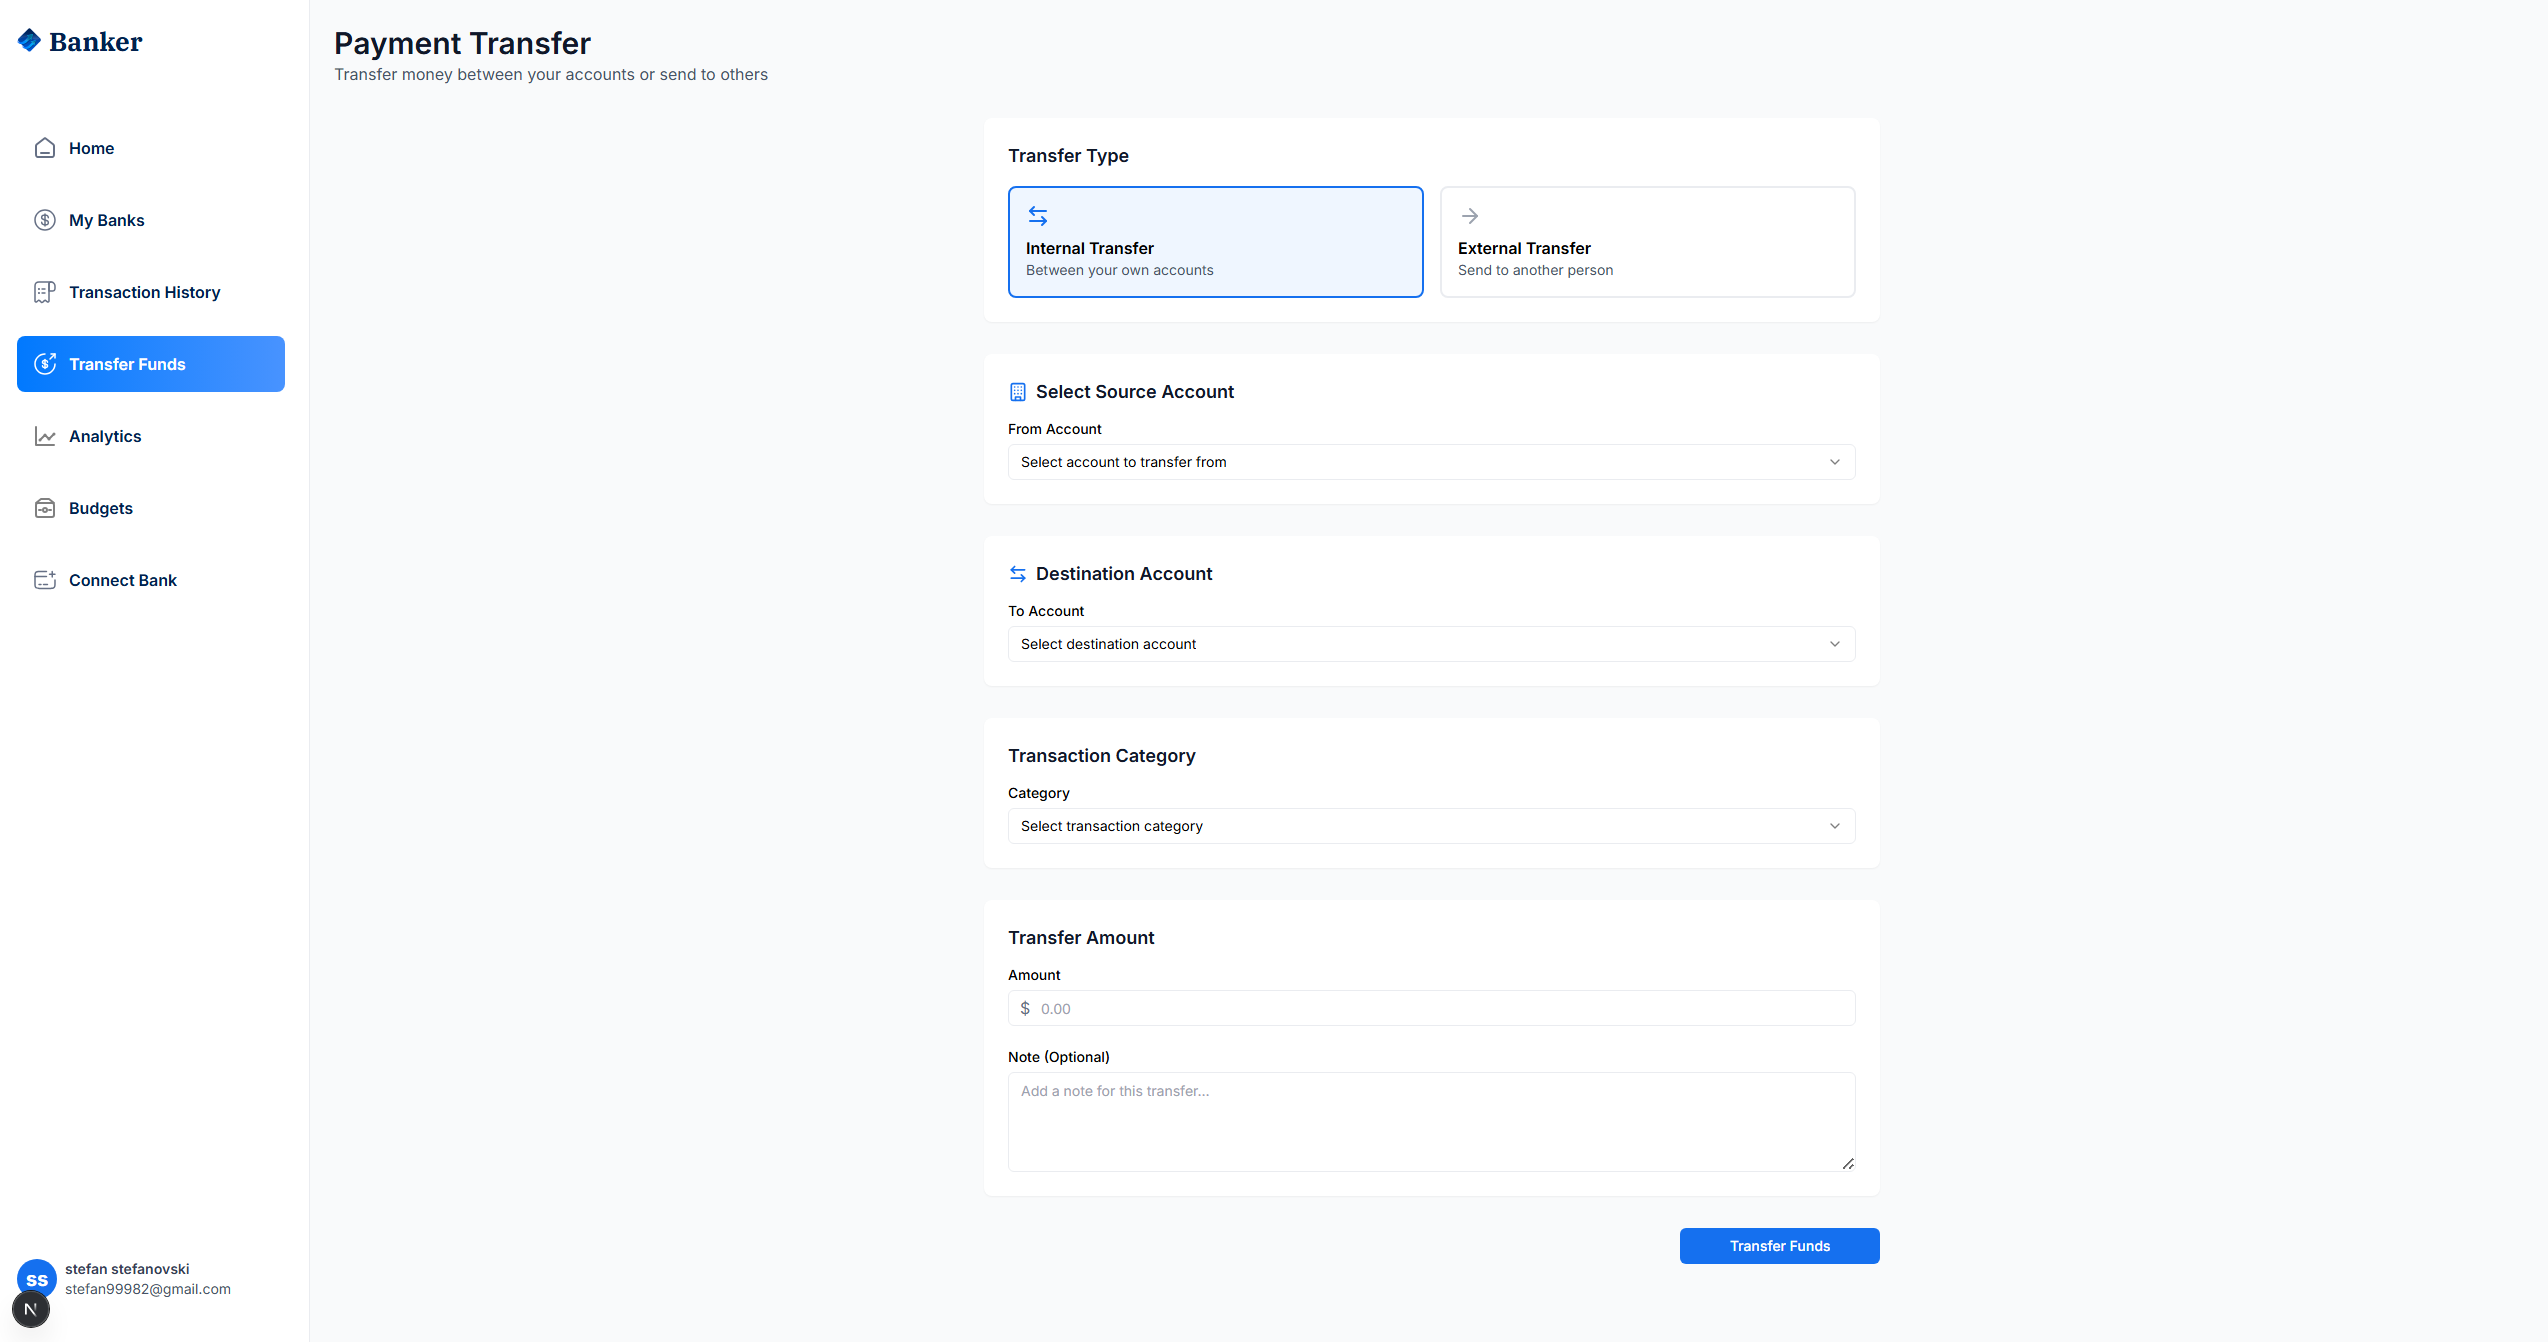The height and width of the screenshot is (1342, 2548).
Task: Click the Transaction History receipt icon
Action: click(45, 292)
